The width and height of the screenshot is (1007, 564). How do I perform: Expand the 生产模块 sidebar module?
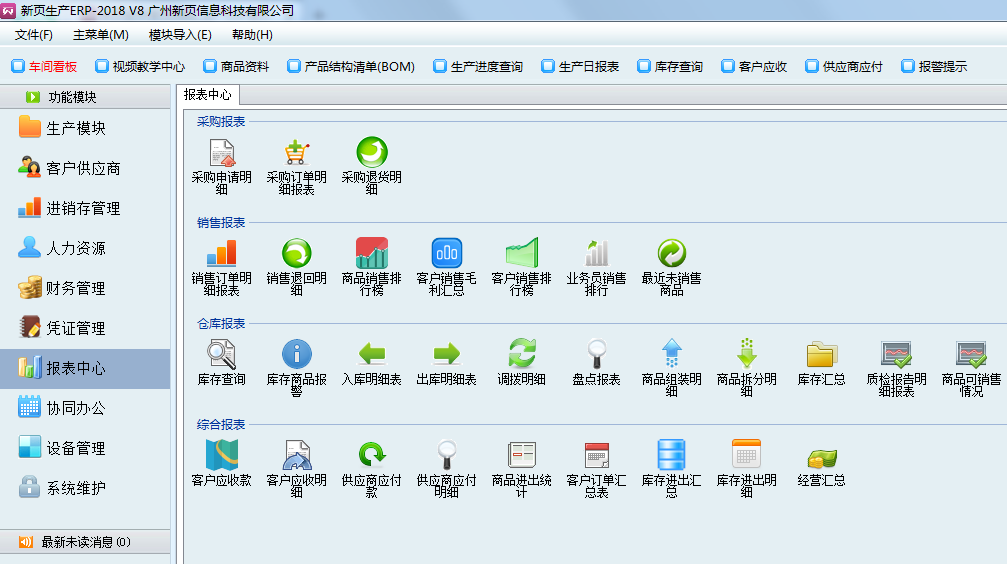click(75, 128)
